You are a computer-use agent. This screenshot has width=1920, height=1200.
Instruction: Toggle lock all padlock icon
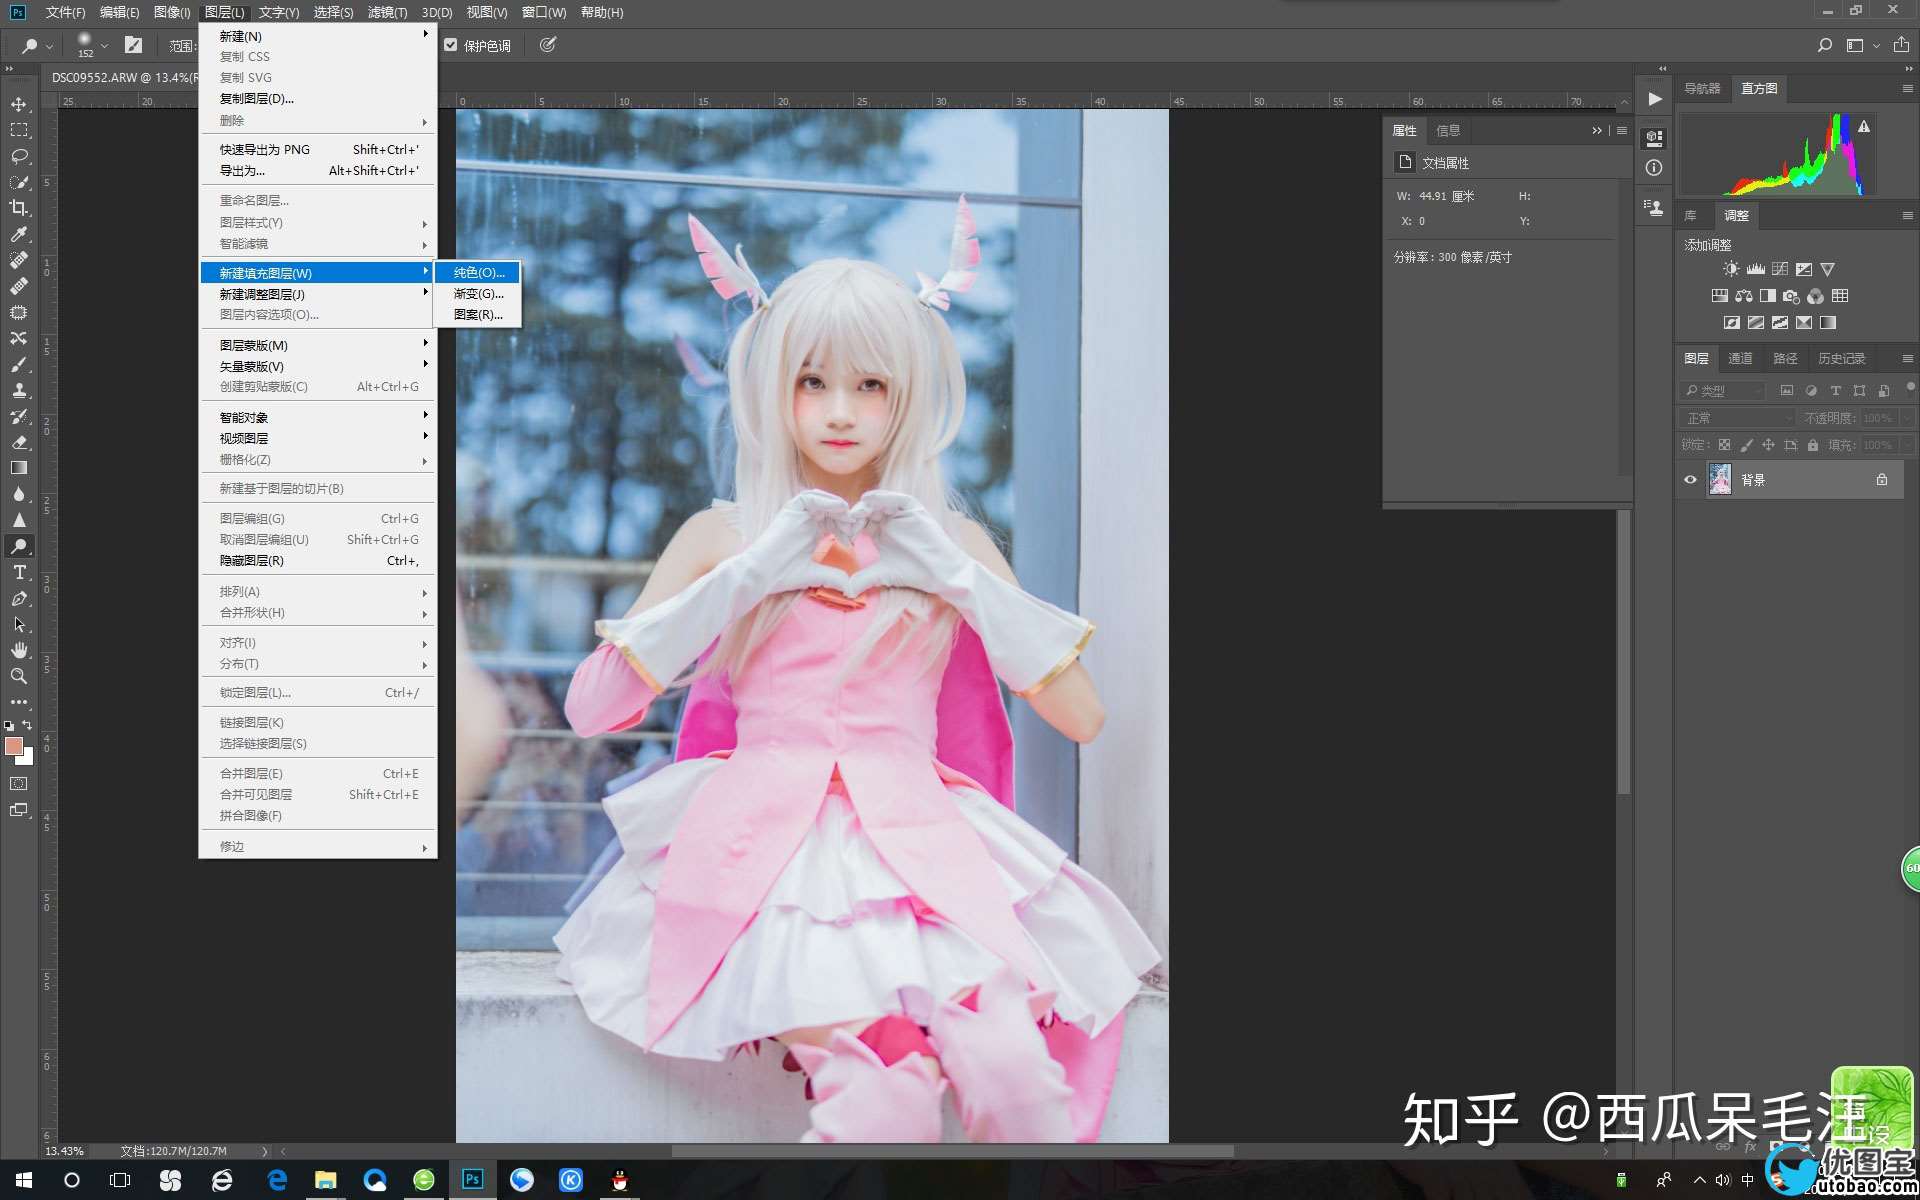coord(1812,445)
